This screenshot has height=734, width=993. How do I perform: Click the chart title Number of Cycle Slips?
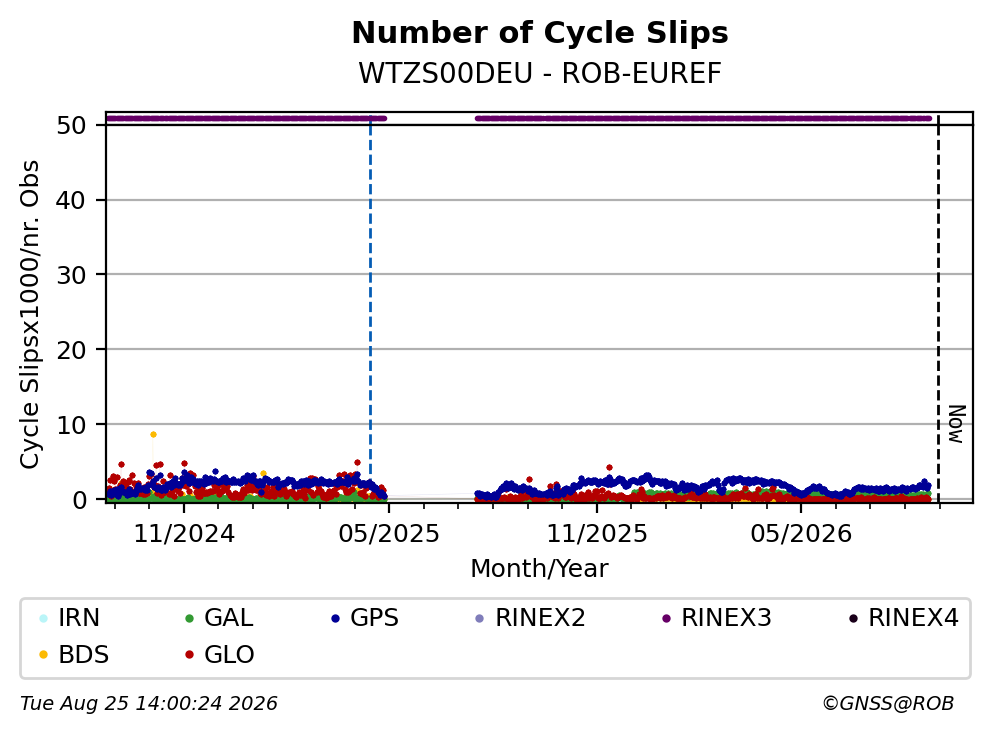540,33
